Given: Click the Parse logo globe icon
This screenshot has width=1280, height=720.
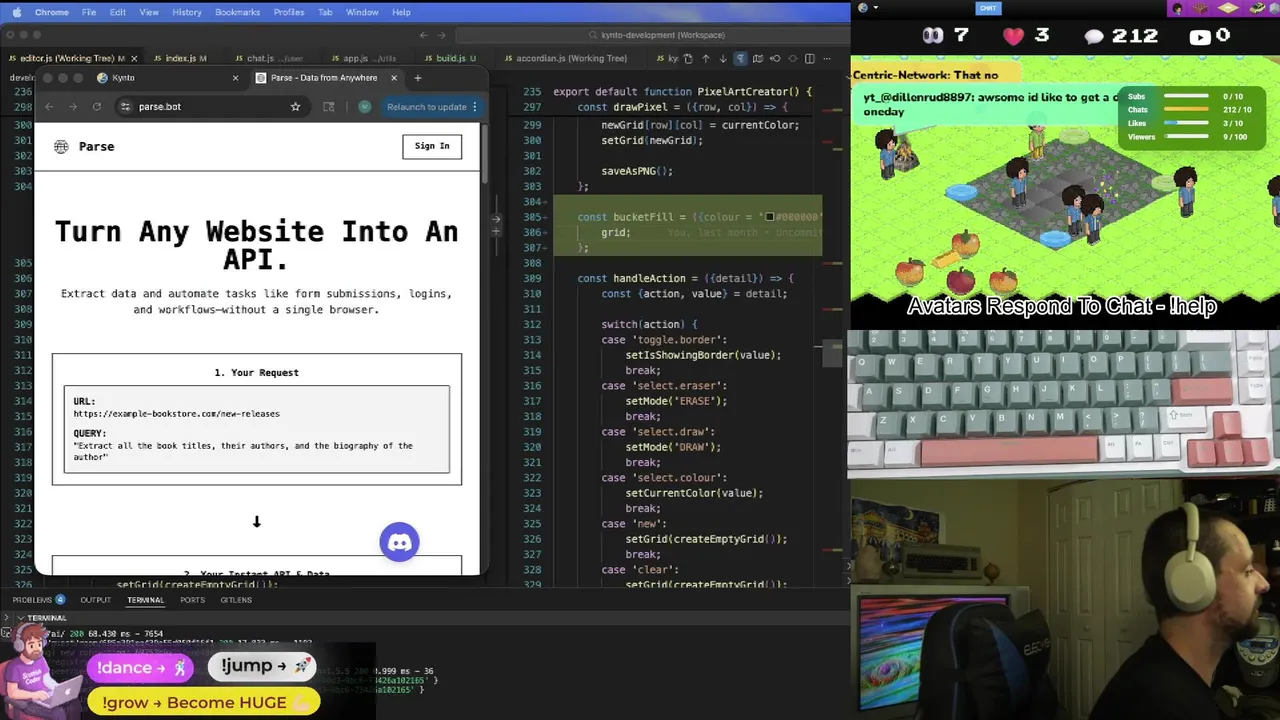Looking at the screenshot, I should (x=61, y=146).
